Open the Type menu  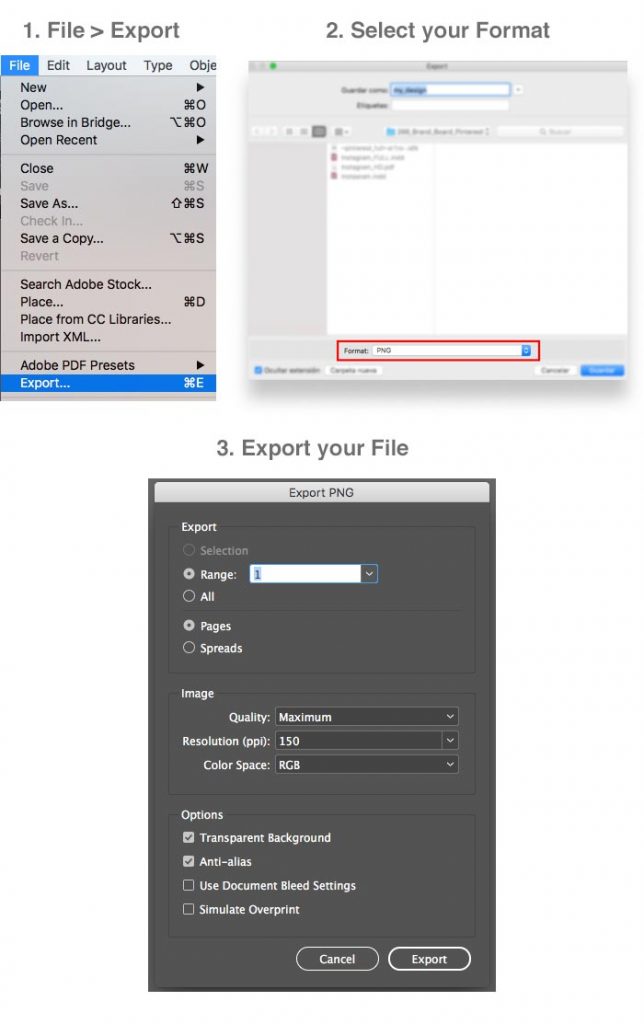pyautogui.click(x=158, y=65)
